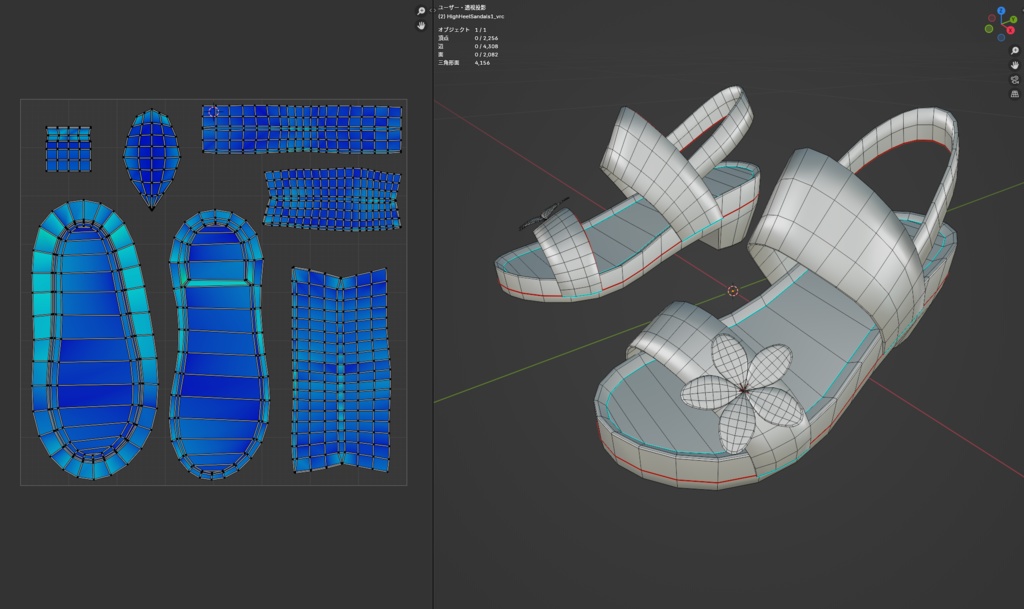Screen dimensions: 1024x609
Task: Click the 2D cursor in the UV editor
Action: pos(212,112)
